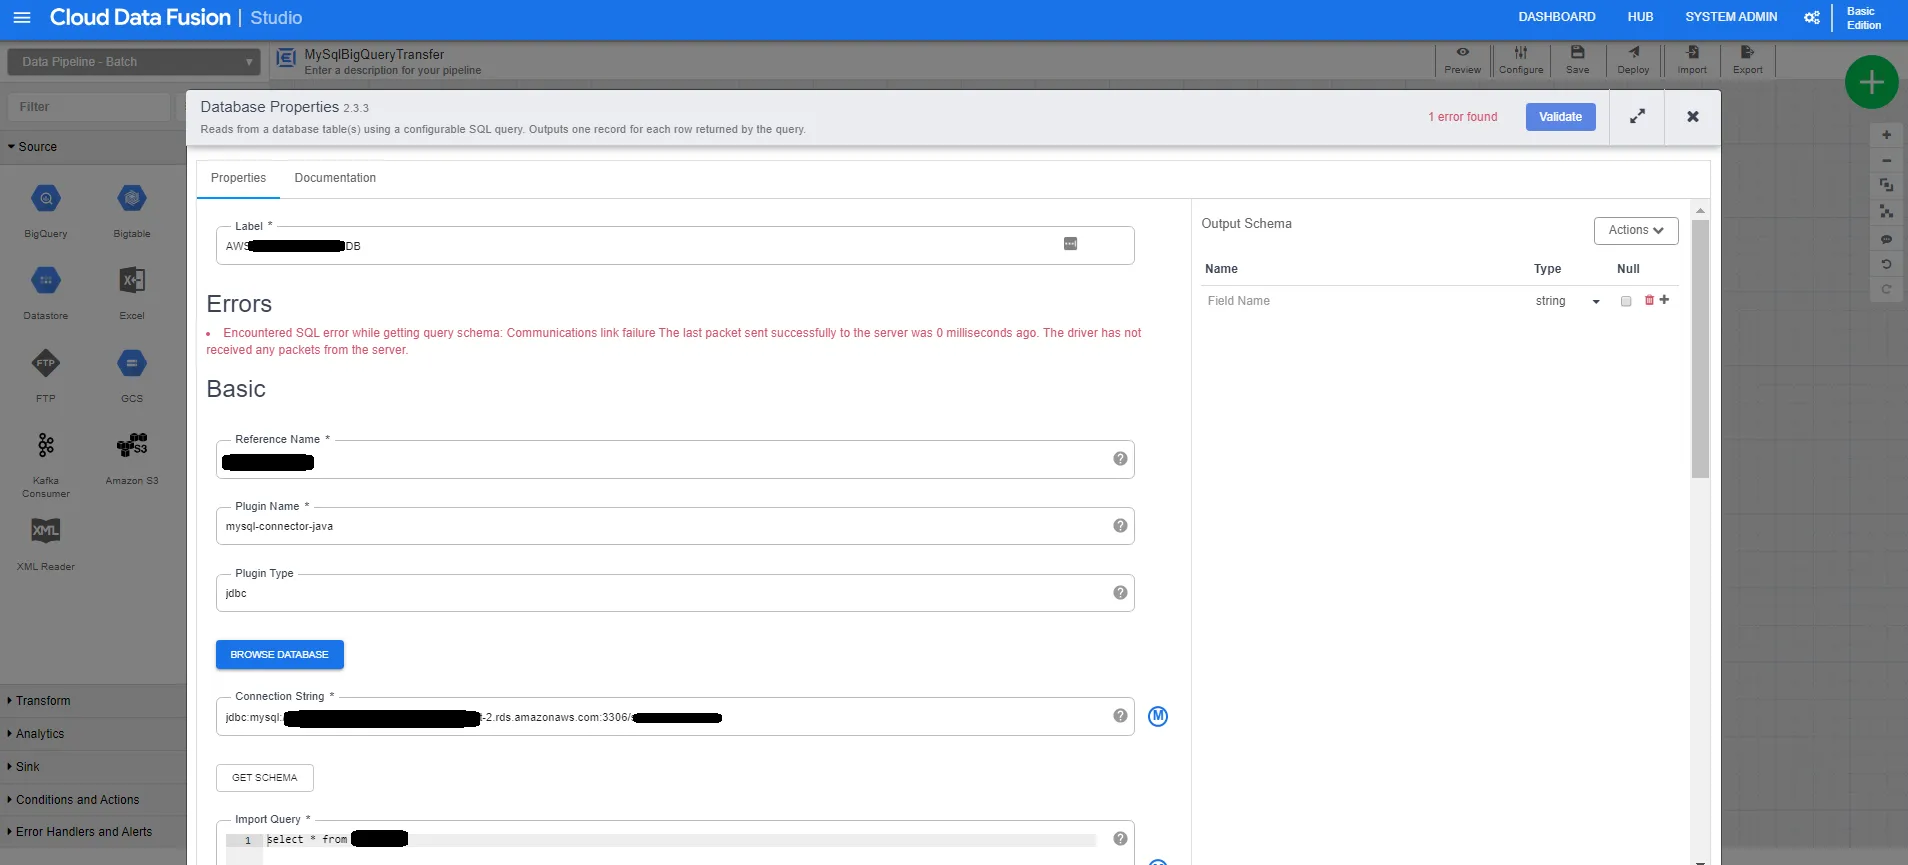The width and height of the screenshot is (1908, 865).
Task: Add a comment on canvas
Action: (1886, 239)
